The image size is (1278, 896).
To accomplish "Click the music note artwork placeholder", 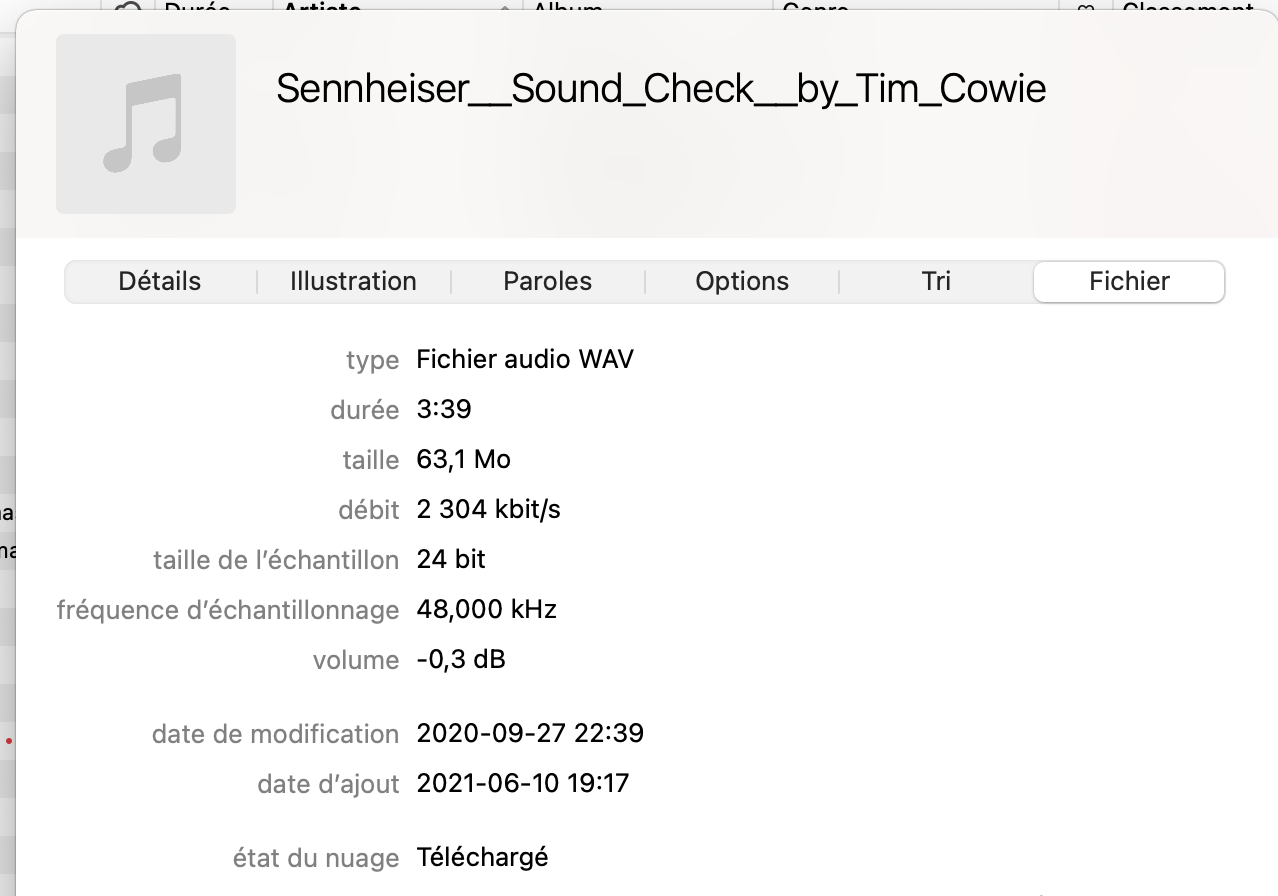I will click(146, 124).
